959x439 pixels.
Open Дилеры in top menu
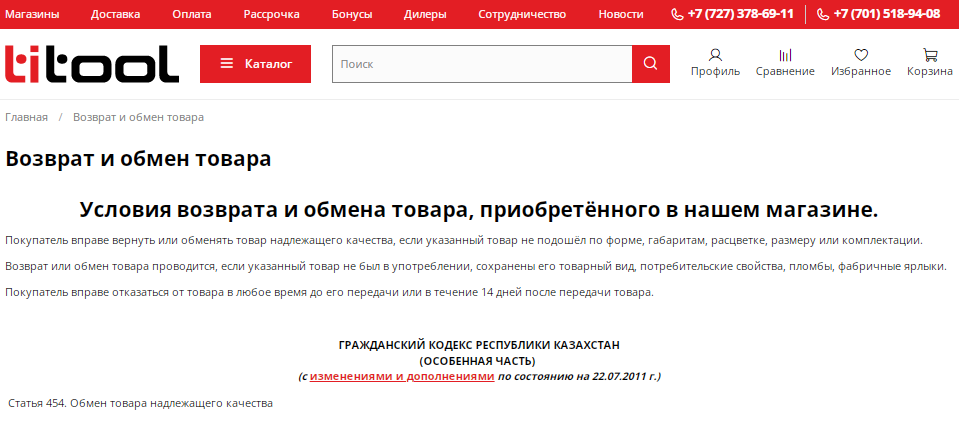425,14
